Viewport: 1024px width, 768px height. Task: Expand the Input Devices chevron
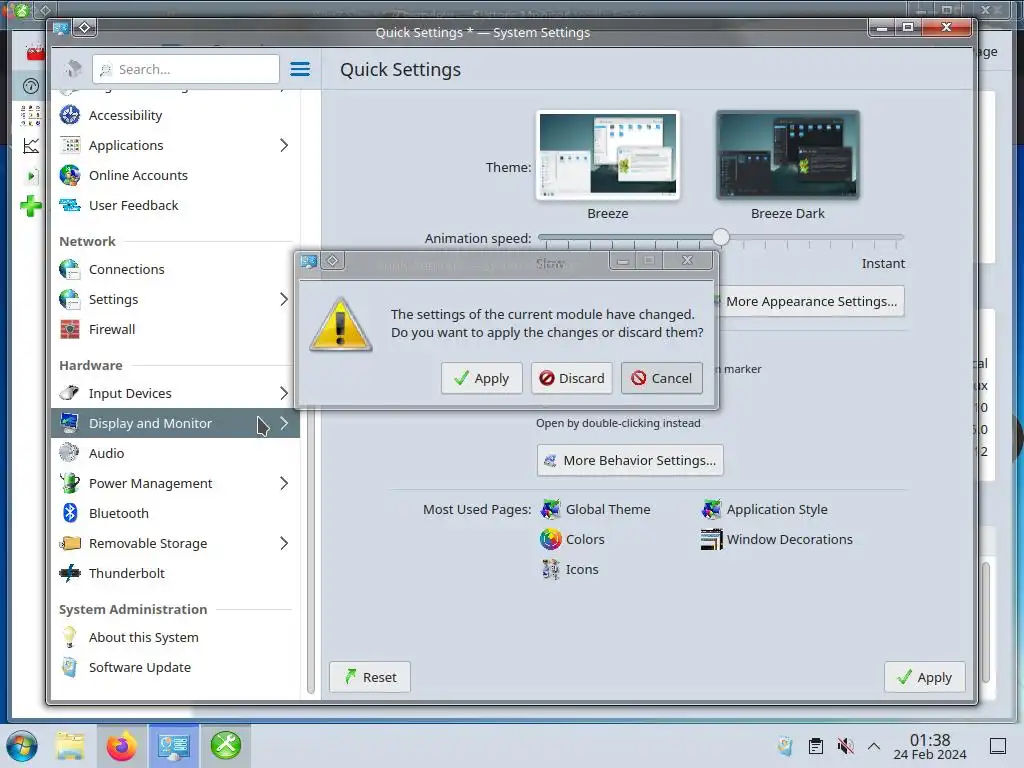pyautogui.click(x=284, y=393)
